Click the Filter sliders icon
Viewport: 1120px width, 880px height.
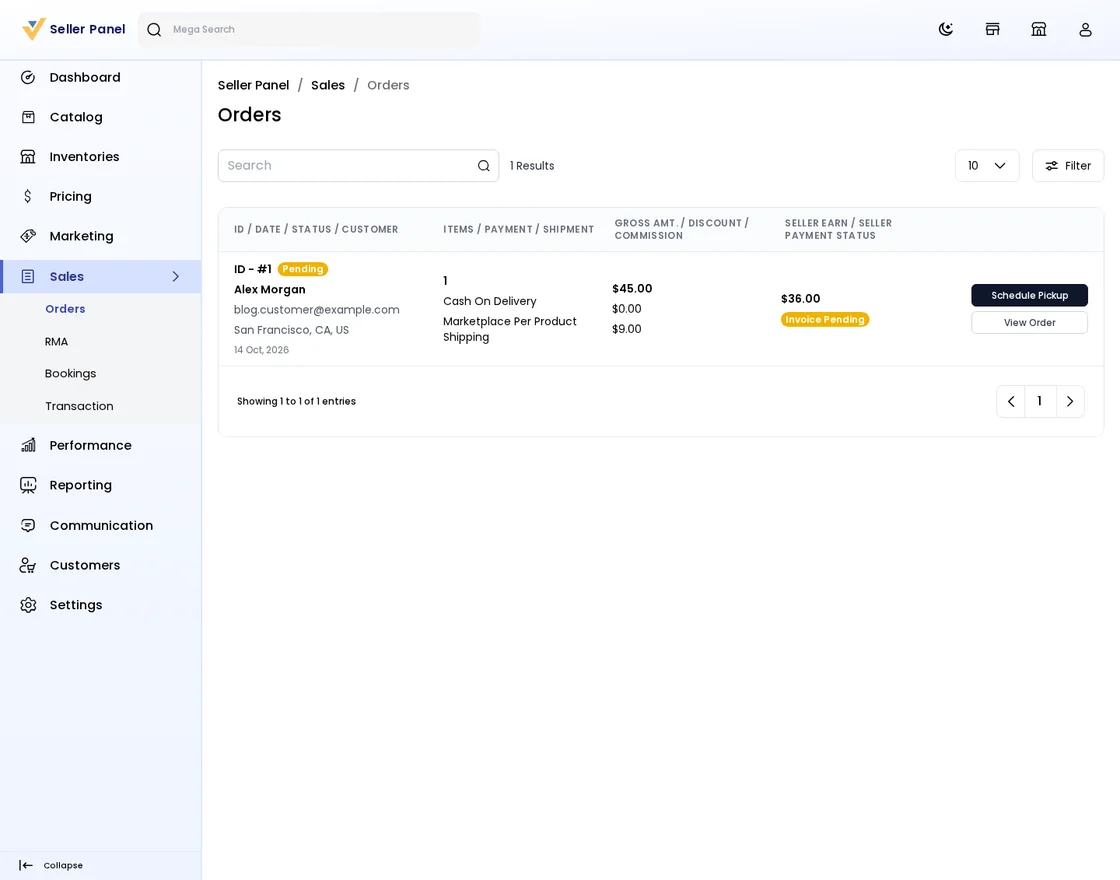pos(1051,166)
